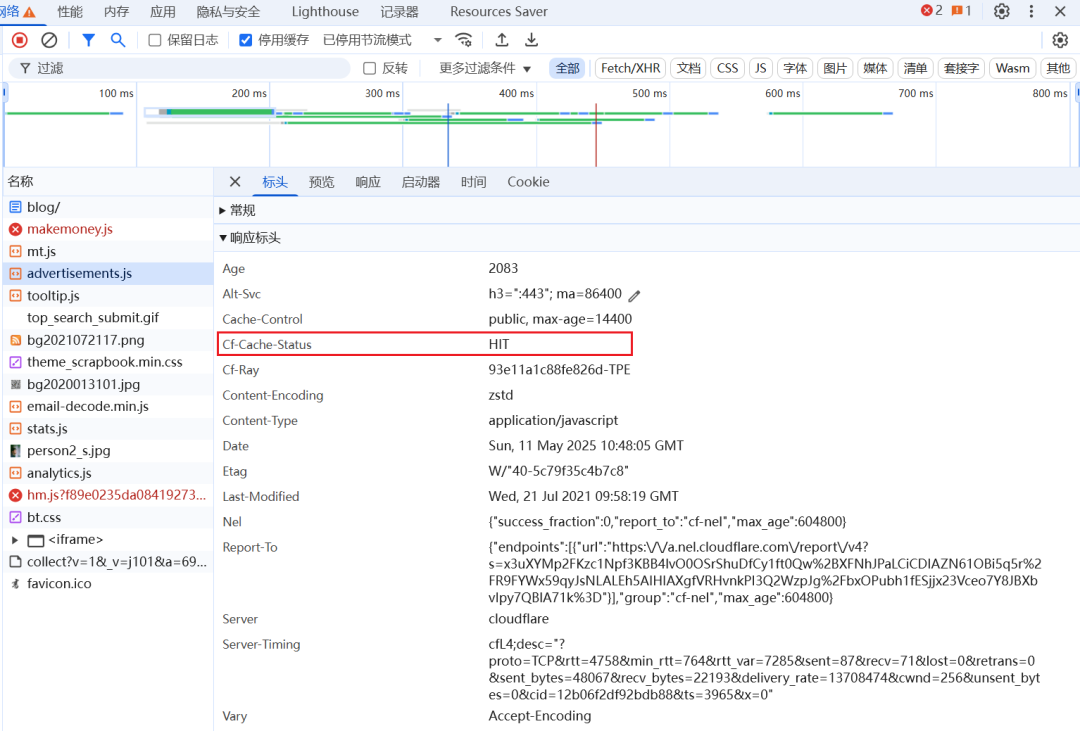Toggle the network filter bar
This screenshot has width=1080, height=731.
[88, 39]
